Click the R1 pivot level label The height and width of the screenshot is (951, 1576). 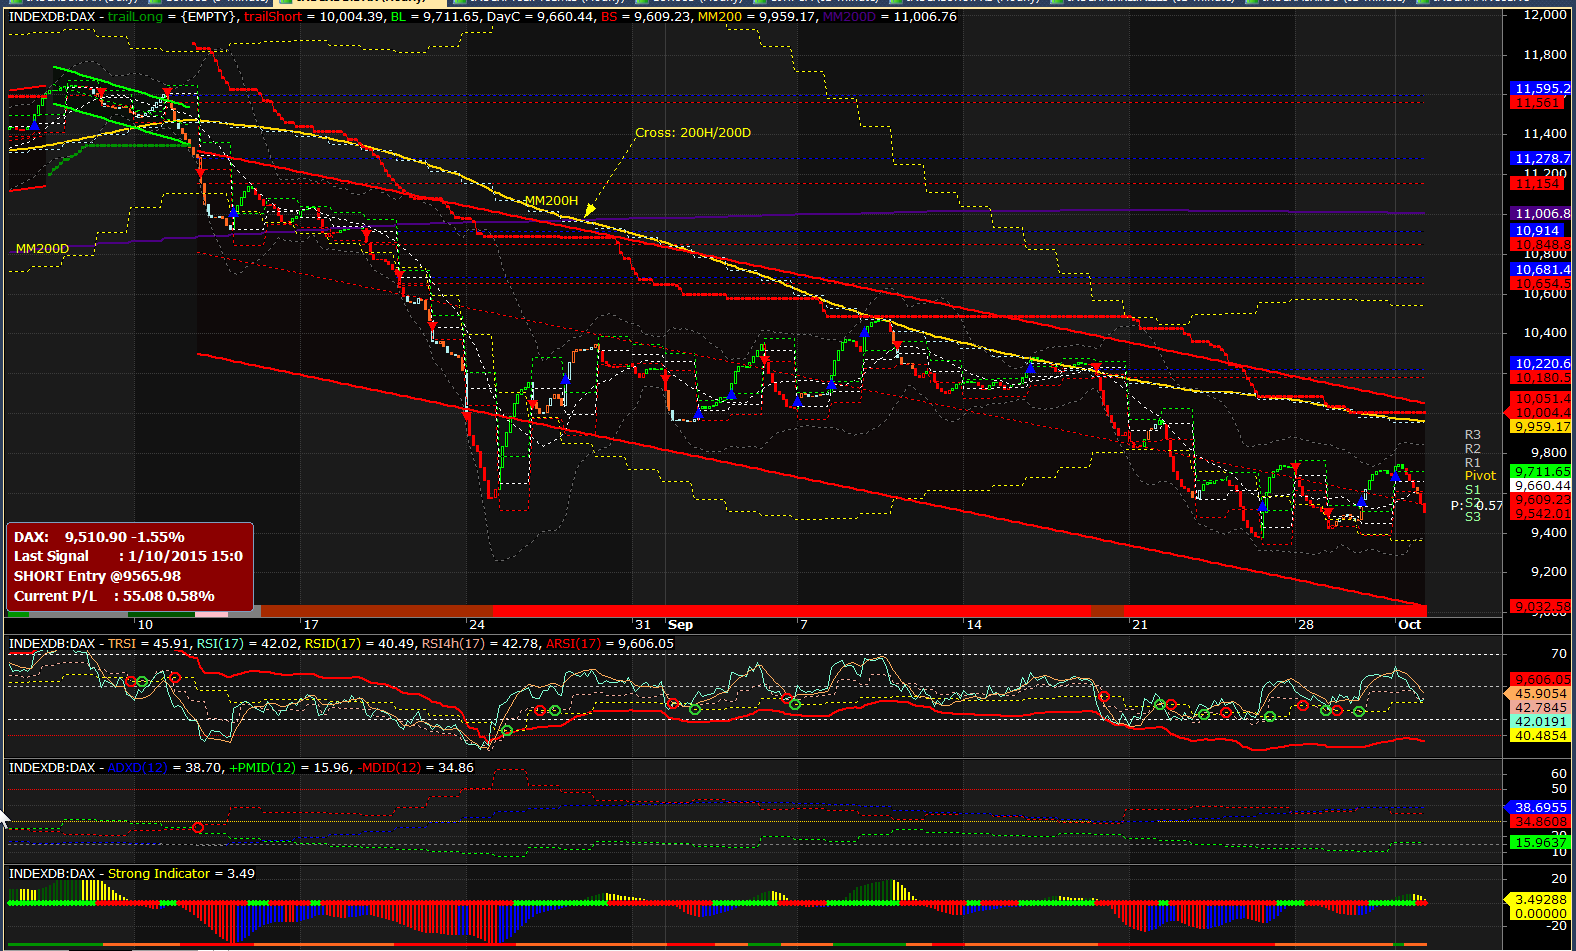(x=1472, y=462)
